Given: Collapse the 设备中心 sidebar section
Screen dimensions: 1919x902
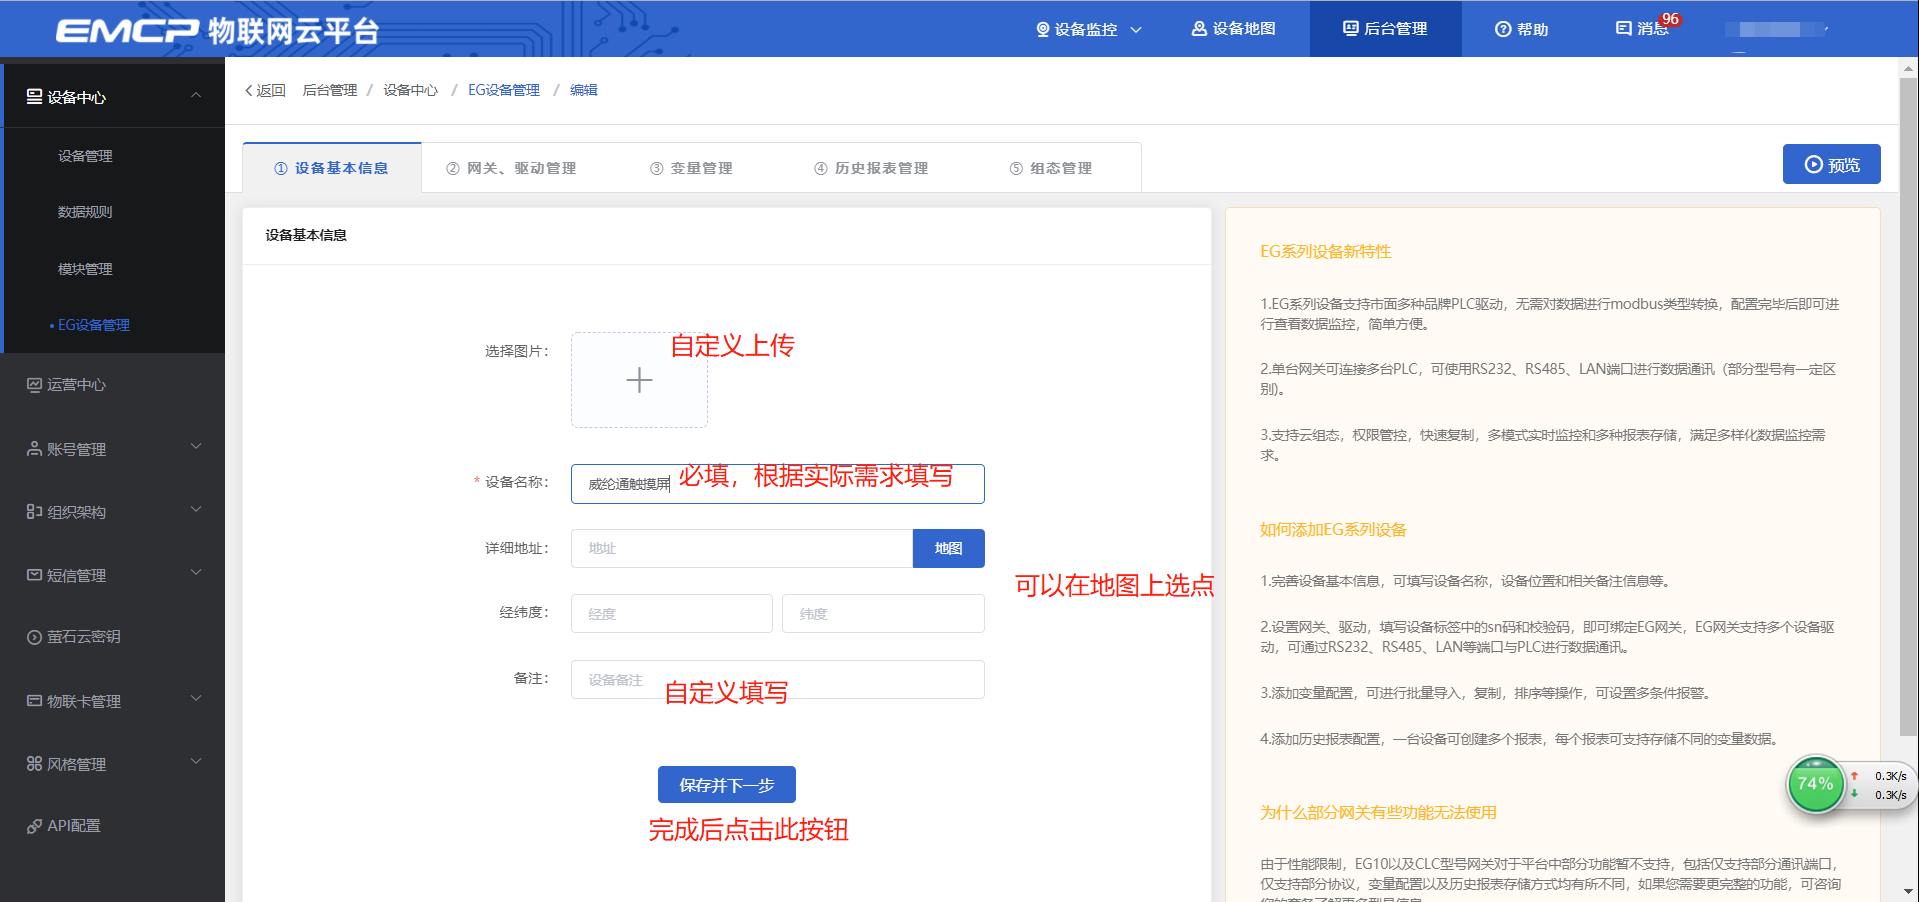Looking at the screenshot, I should tap(196, 96).
